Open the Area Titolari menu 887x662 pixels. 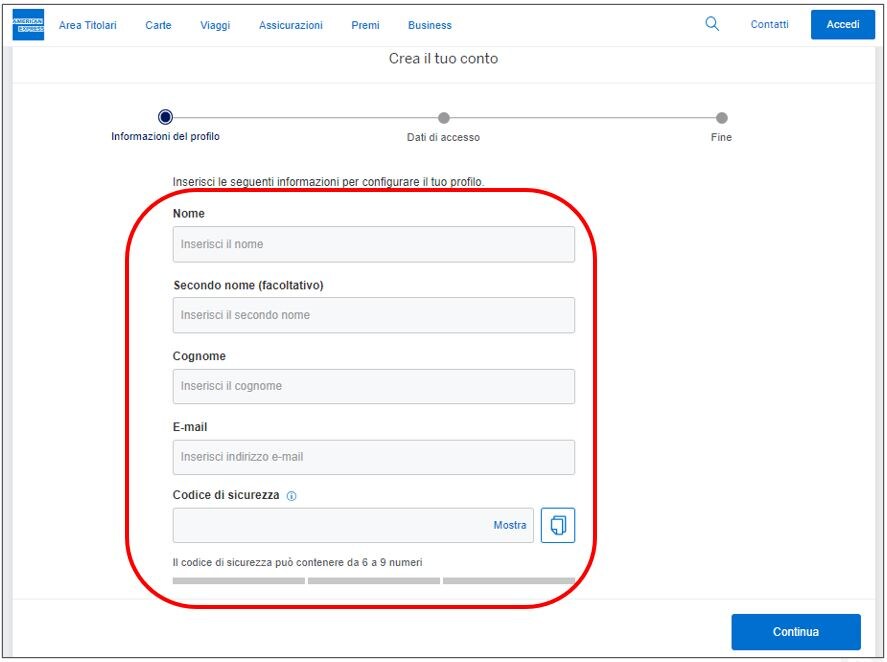[88, 25]
